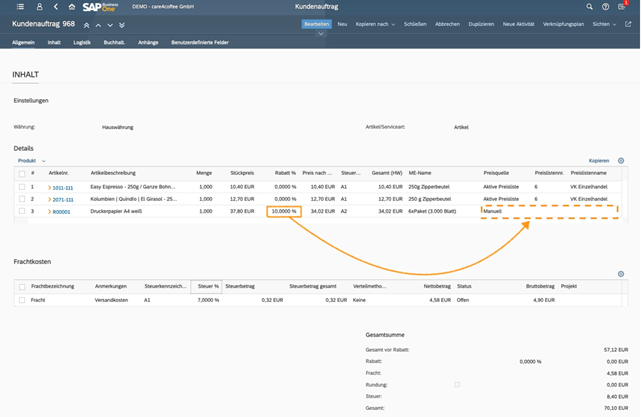Tick the Fracht row checkbox
The image size is (643, 417).
point(22,299)
